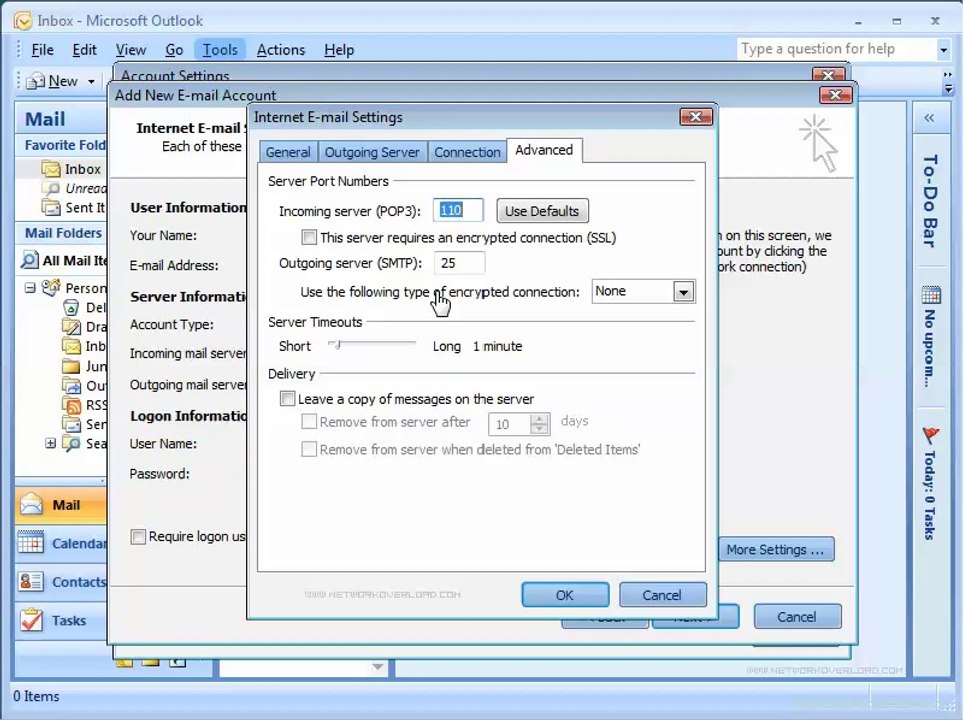Decrease days value with the stepper down arrow
This screenshot has width=963, height=720.
click(539, 429)
